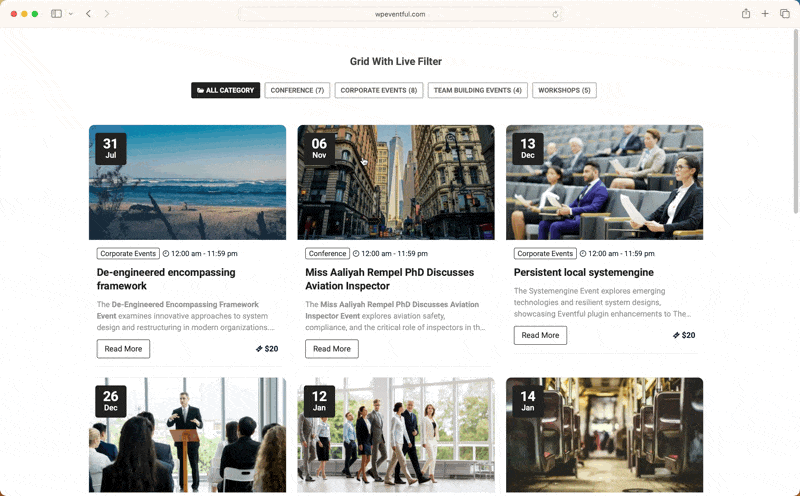Open the walking team image of 12 Jan event
This screenshot has width=800, height=496.
point(396,435)
